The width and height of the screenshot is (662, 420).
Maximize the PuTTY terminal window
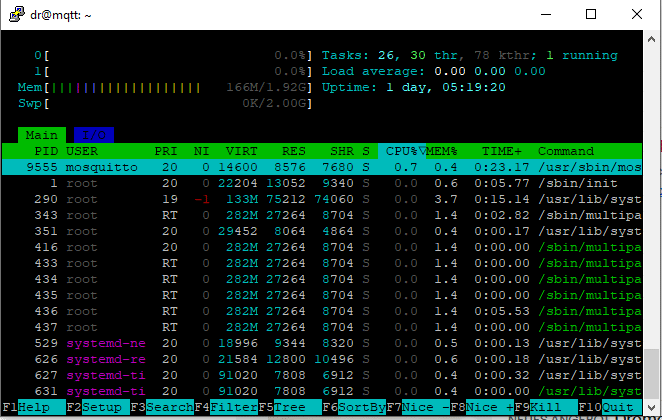click(591, 14)
